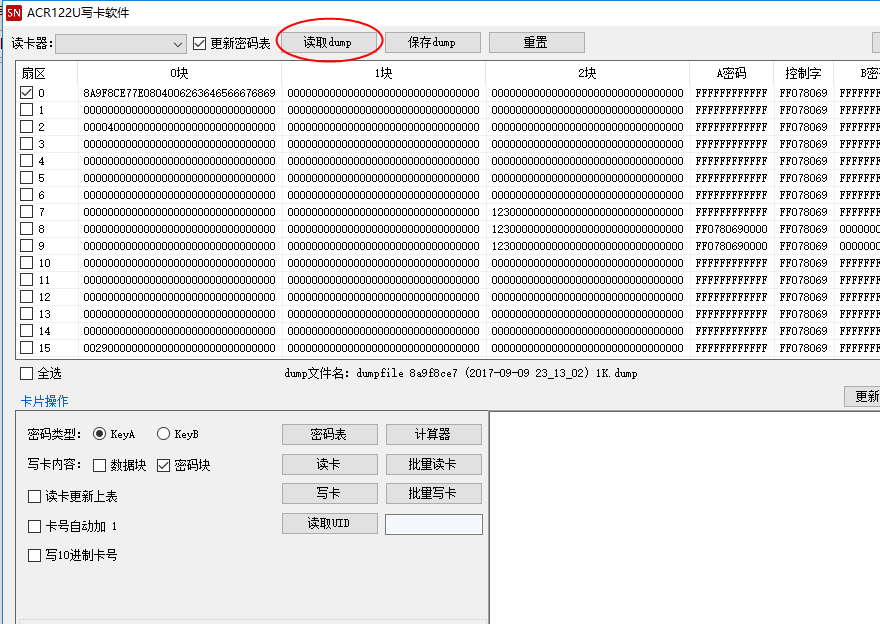Toggle the 密码块 checkbox

pos(163,465)
